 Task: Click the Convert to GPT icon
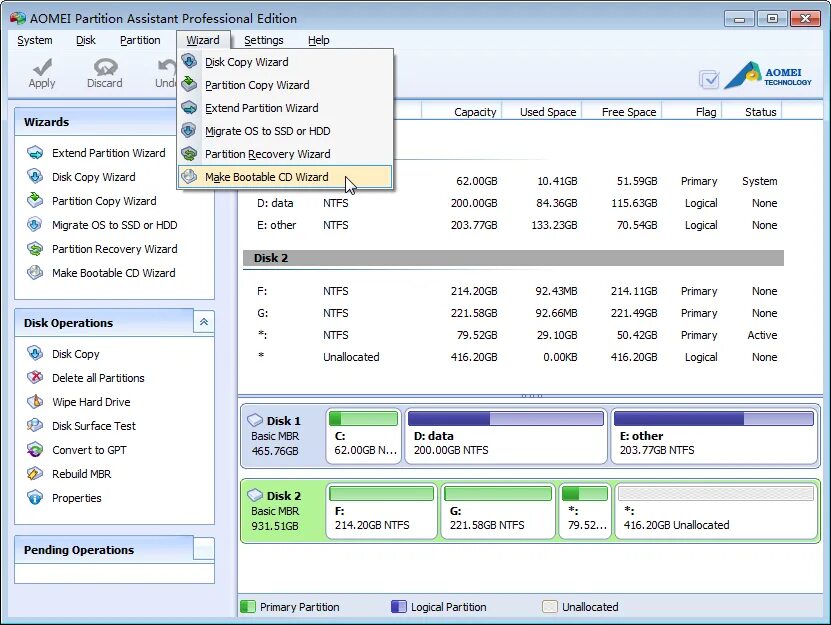[x=35, y=450]
